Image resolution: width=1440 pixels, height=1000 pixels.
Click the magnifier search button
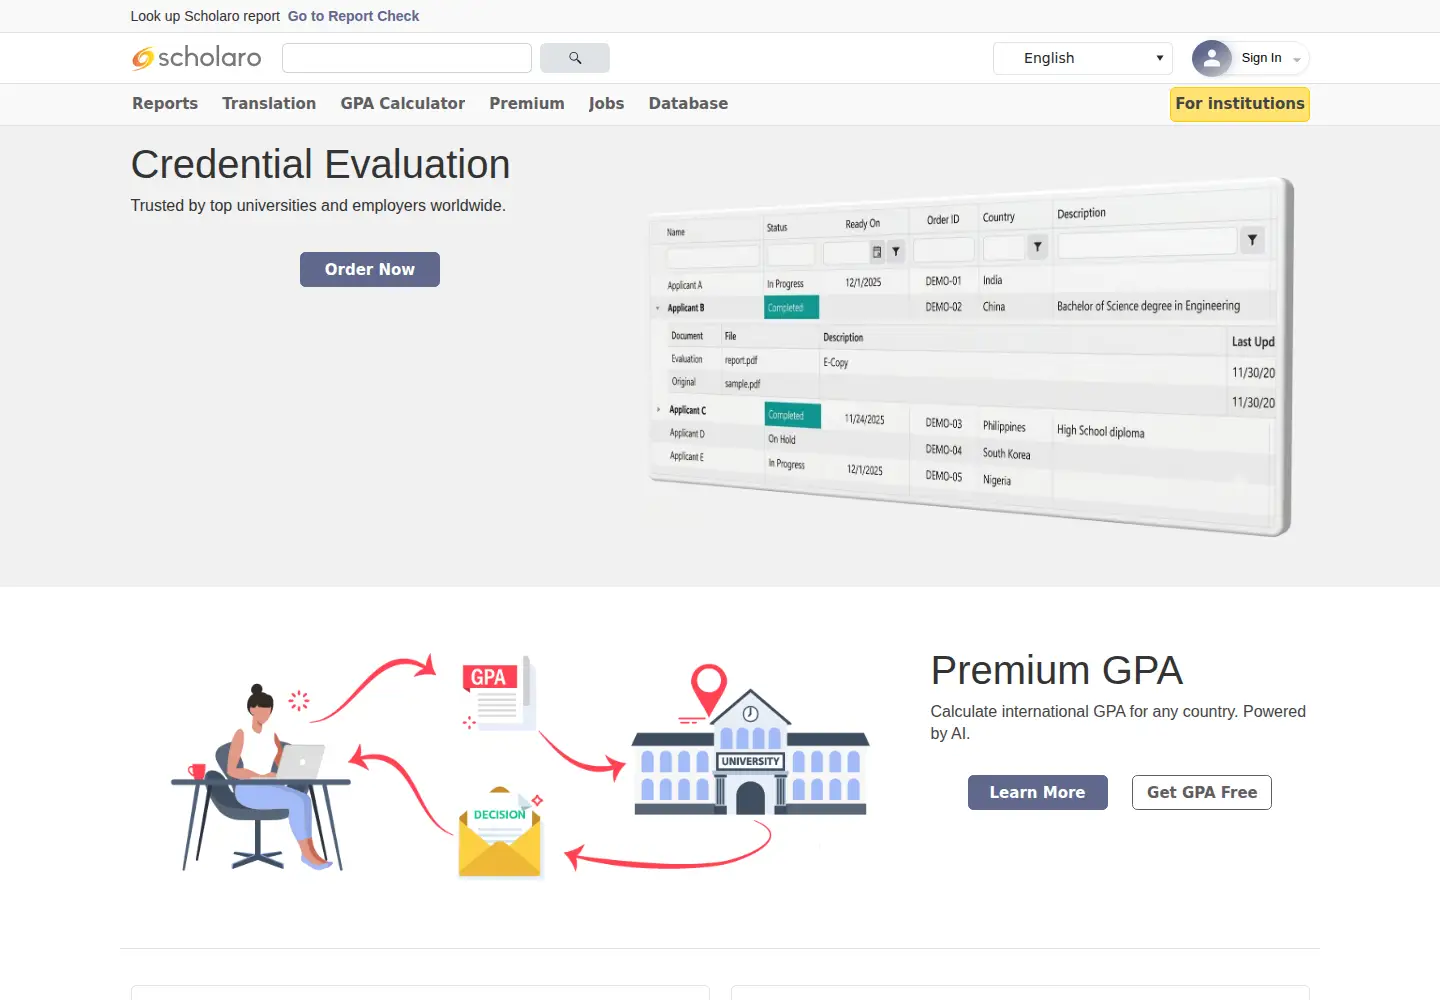575,58
